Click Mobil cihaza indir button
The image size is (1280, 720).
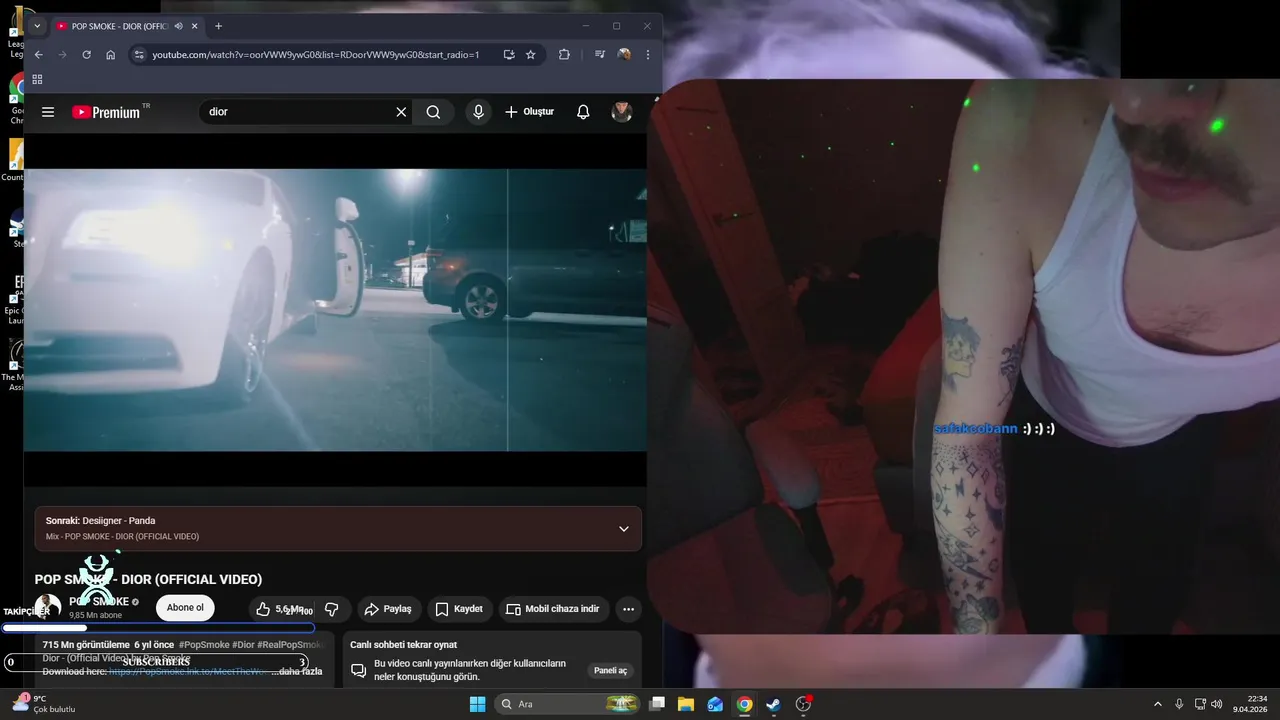[x=553, y=609]
